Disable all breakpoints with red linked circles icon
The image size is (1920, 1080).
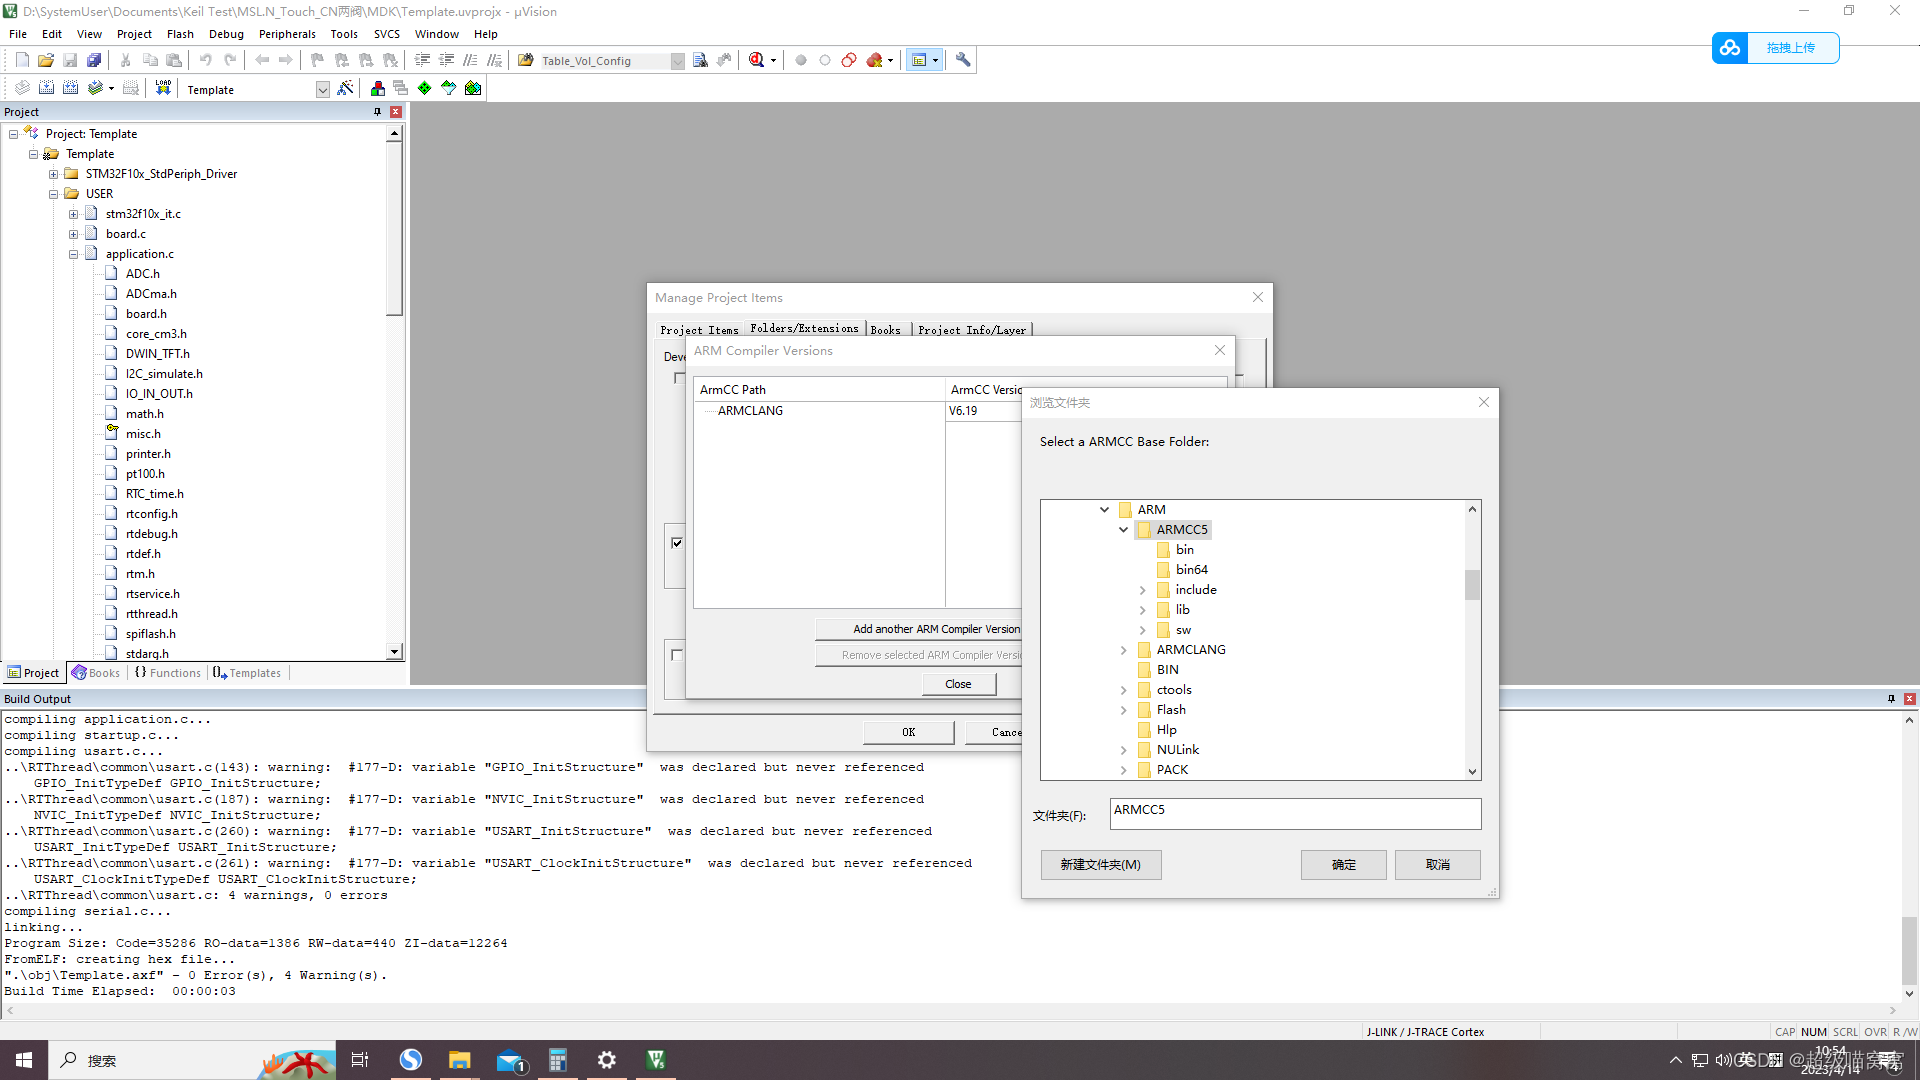[849, 60]
